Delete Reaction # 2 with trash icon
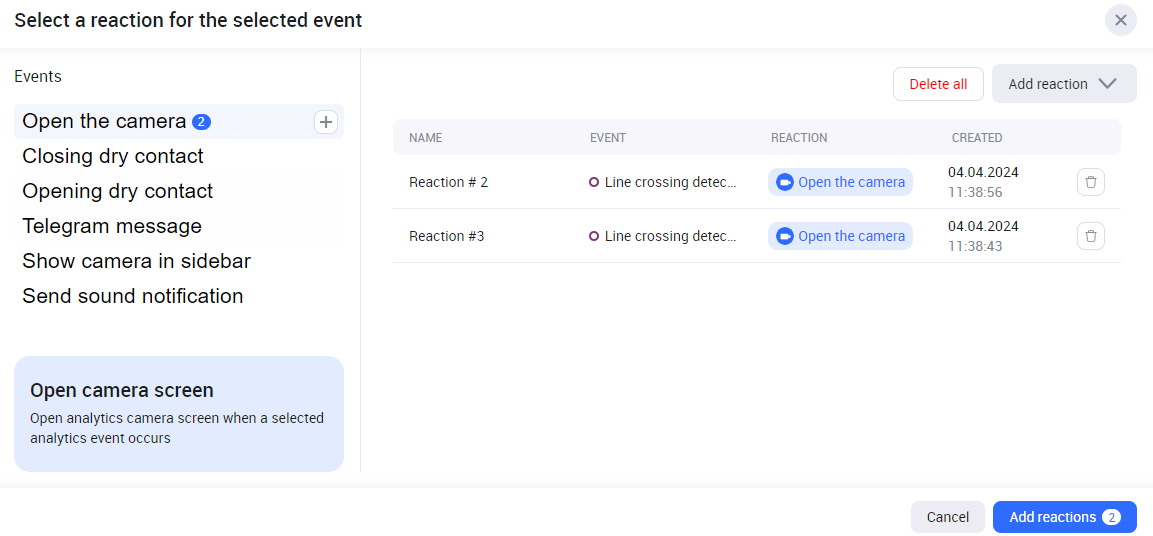 1091,182
